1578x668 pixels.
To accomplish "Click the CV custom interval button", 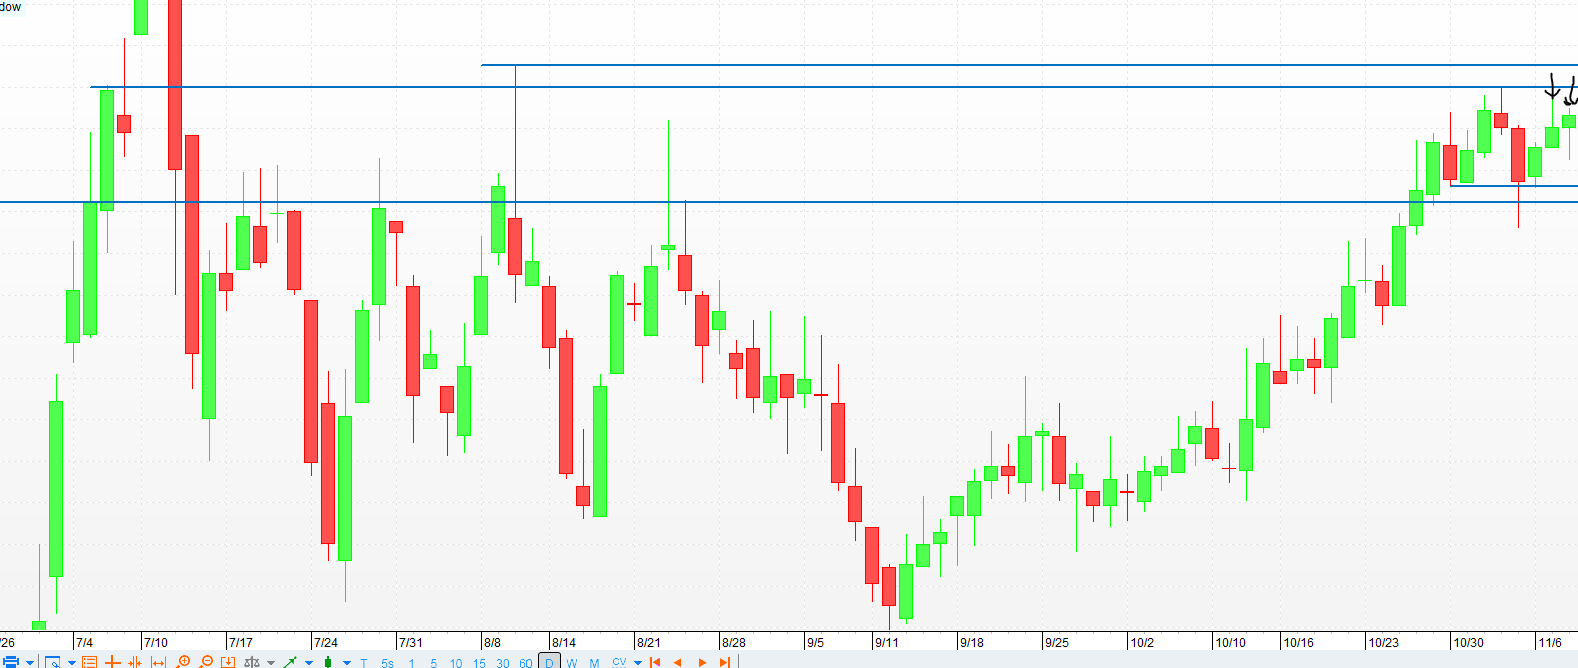I will (x=619, y=662).
